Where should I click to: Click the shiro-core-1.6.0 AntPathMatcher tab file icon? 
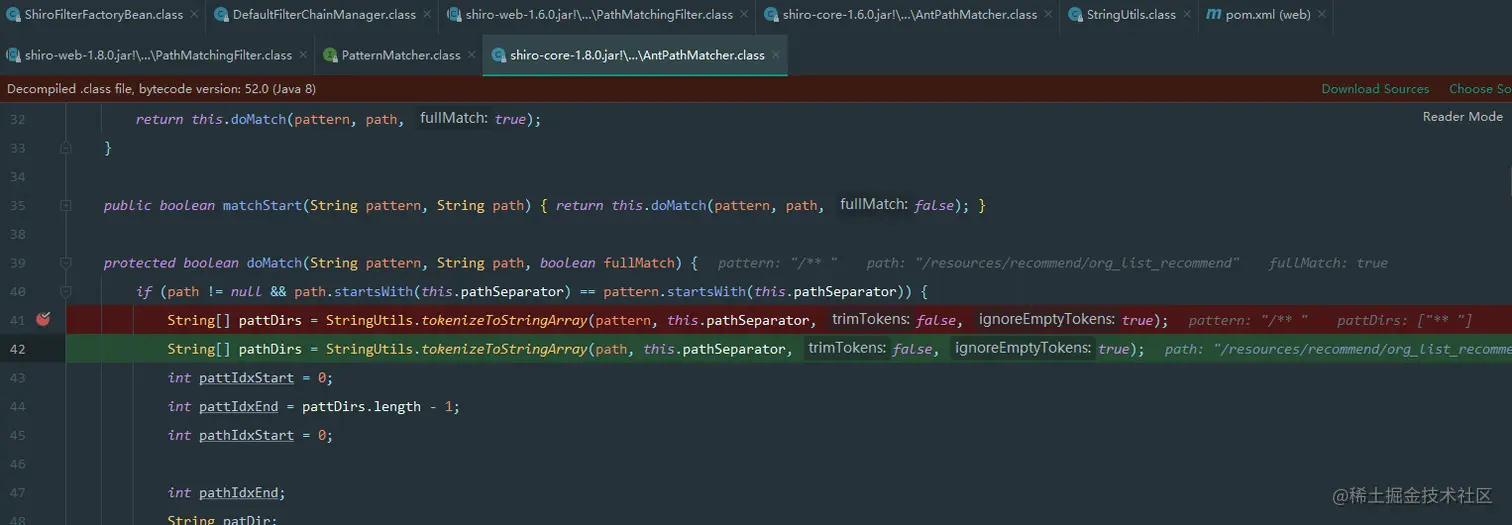point(771,15)
